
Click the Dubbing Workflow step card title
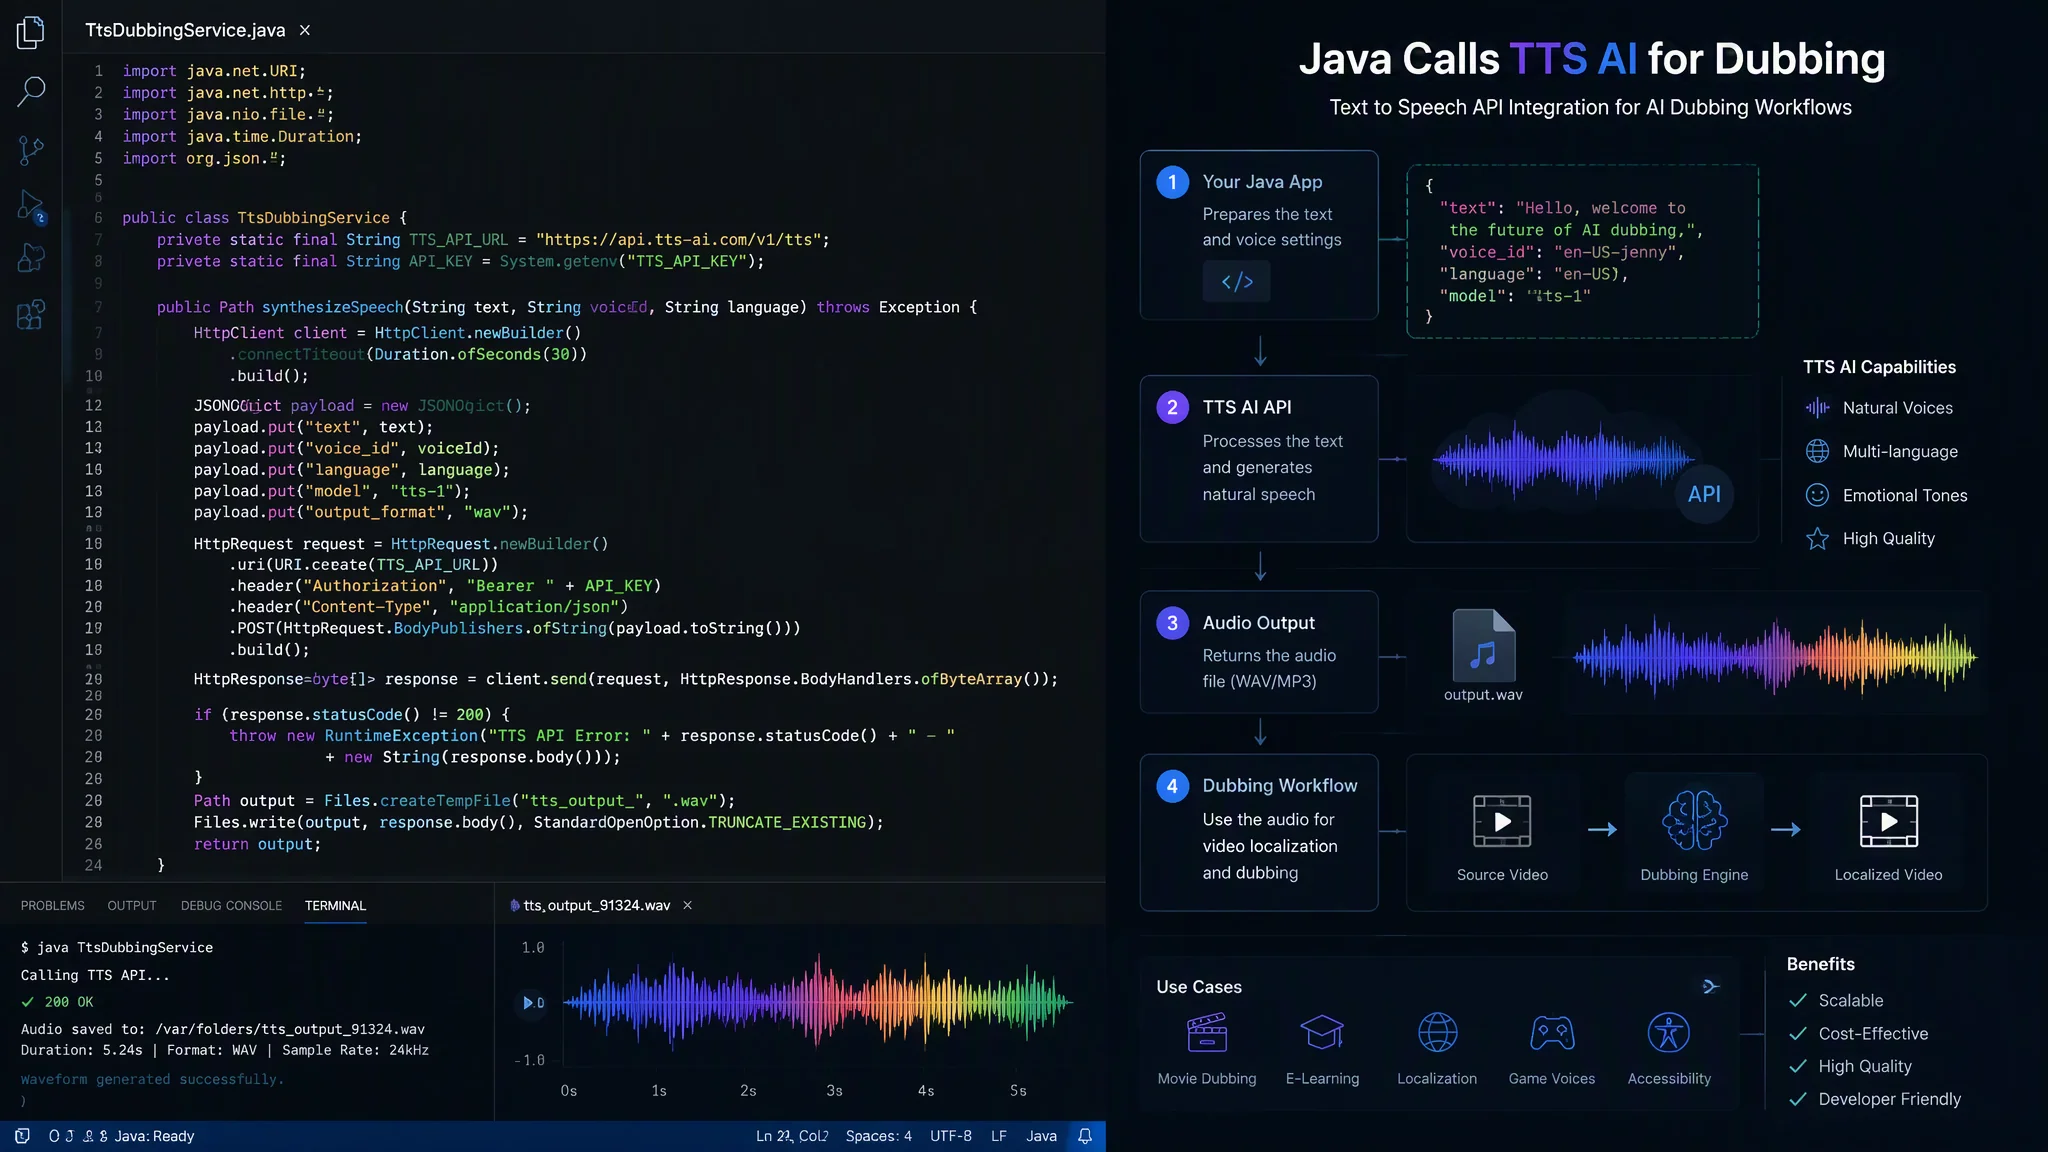click(x=1280, y=785)
